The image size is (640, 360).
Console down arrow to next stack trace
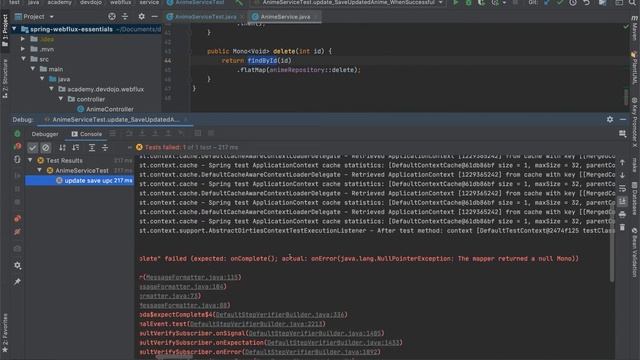(x=622, y=175)
